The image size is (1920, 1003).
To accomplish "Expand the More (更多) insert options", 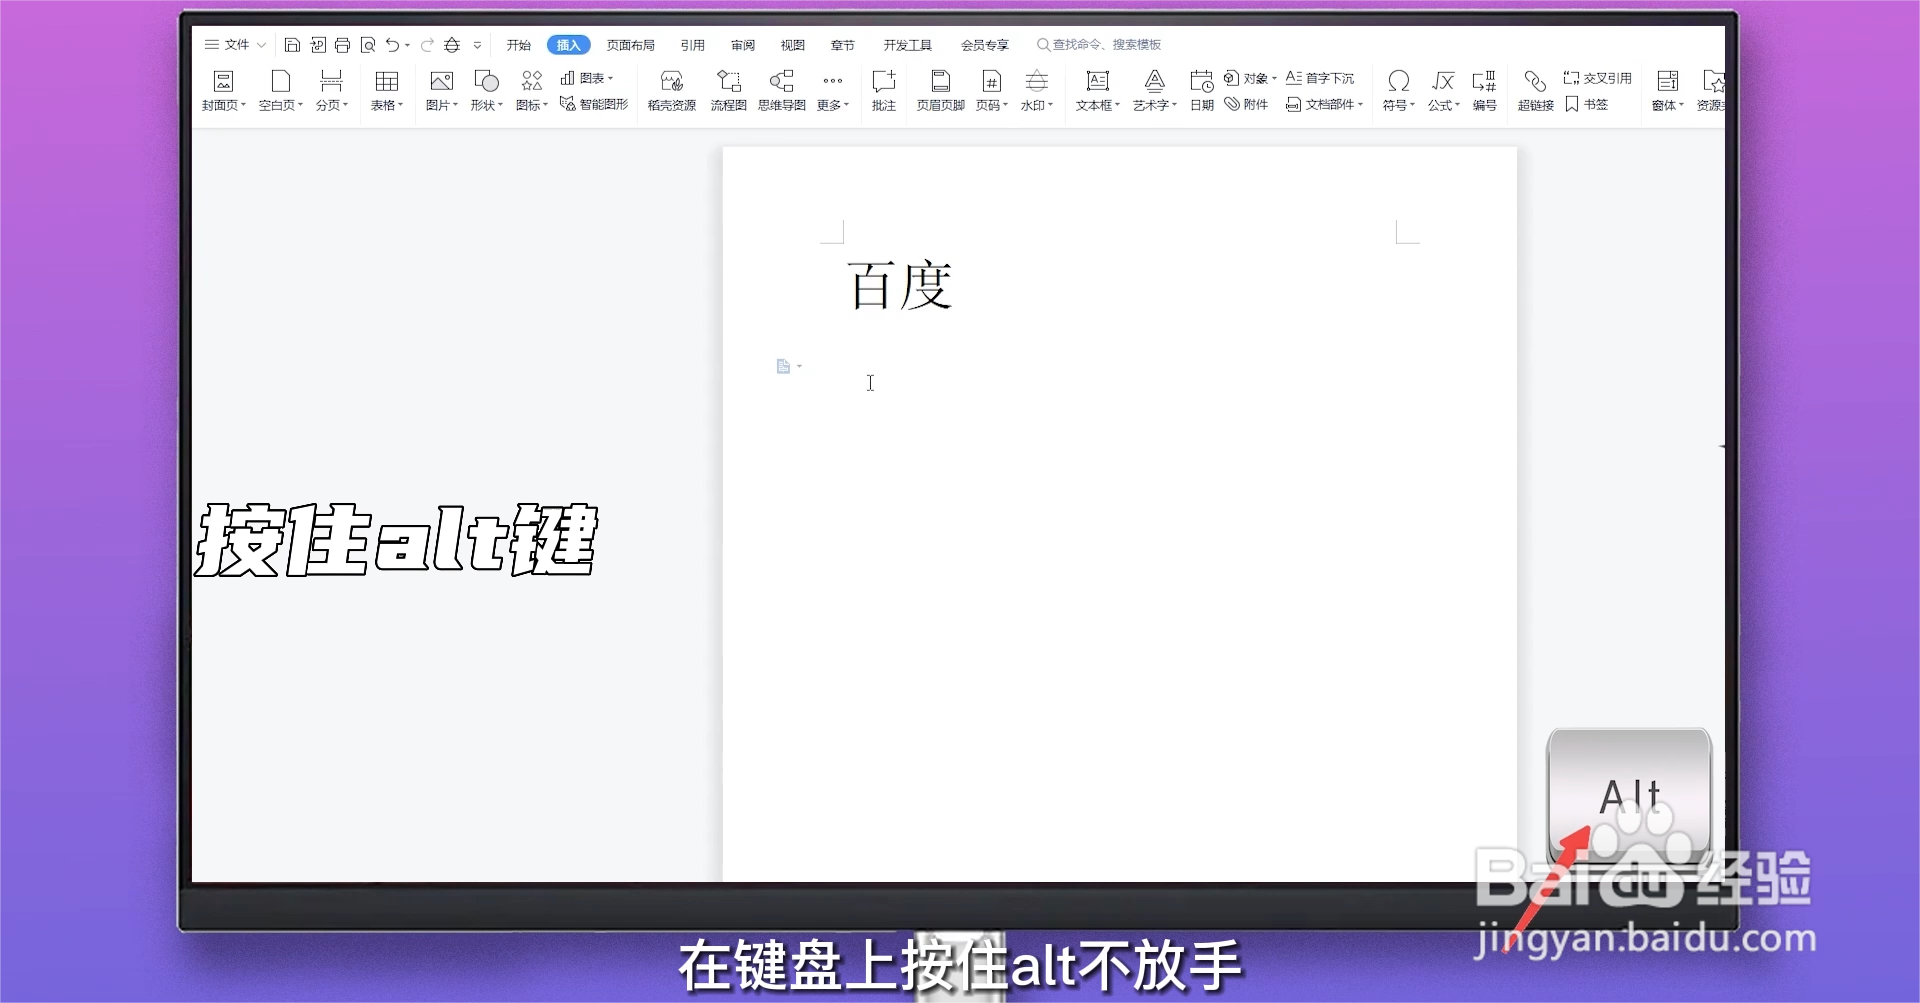I will pyautogui.click(x=832, y=90).
